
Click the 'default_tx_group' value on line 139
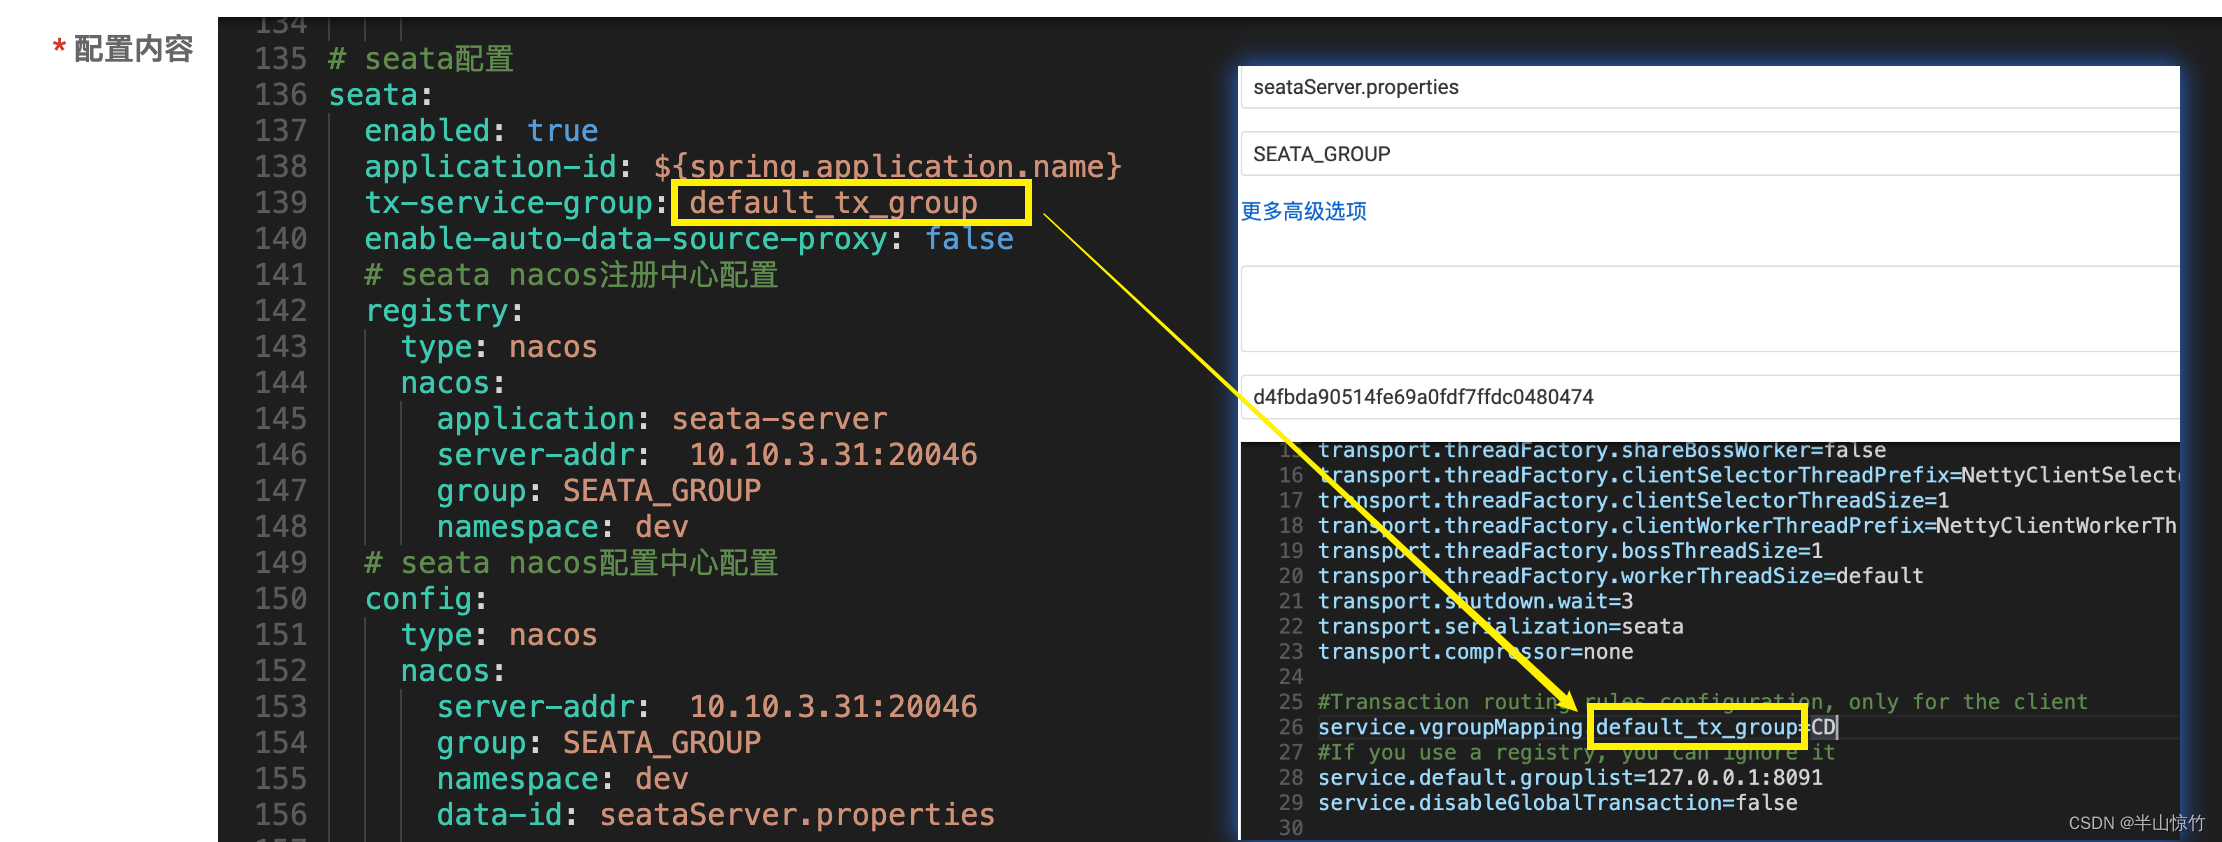point(833,203)
